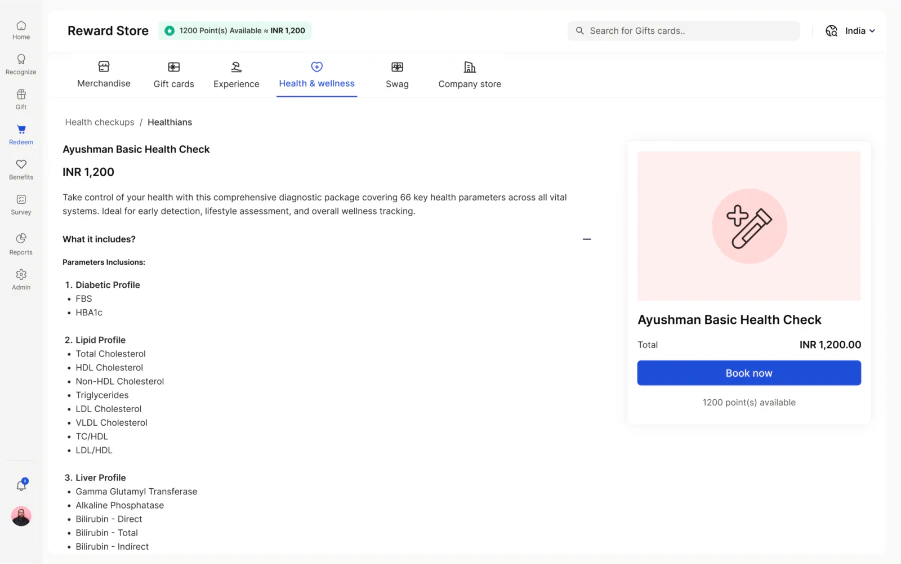Switch to the Experience tab
Image resolution: width=901 pixels, height=564 pixels.
pyautogui.click(x=236, y=75)
